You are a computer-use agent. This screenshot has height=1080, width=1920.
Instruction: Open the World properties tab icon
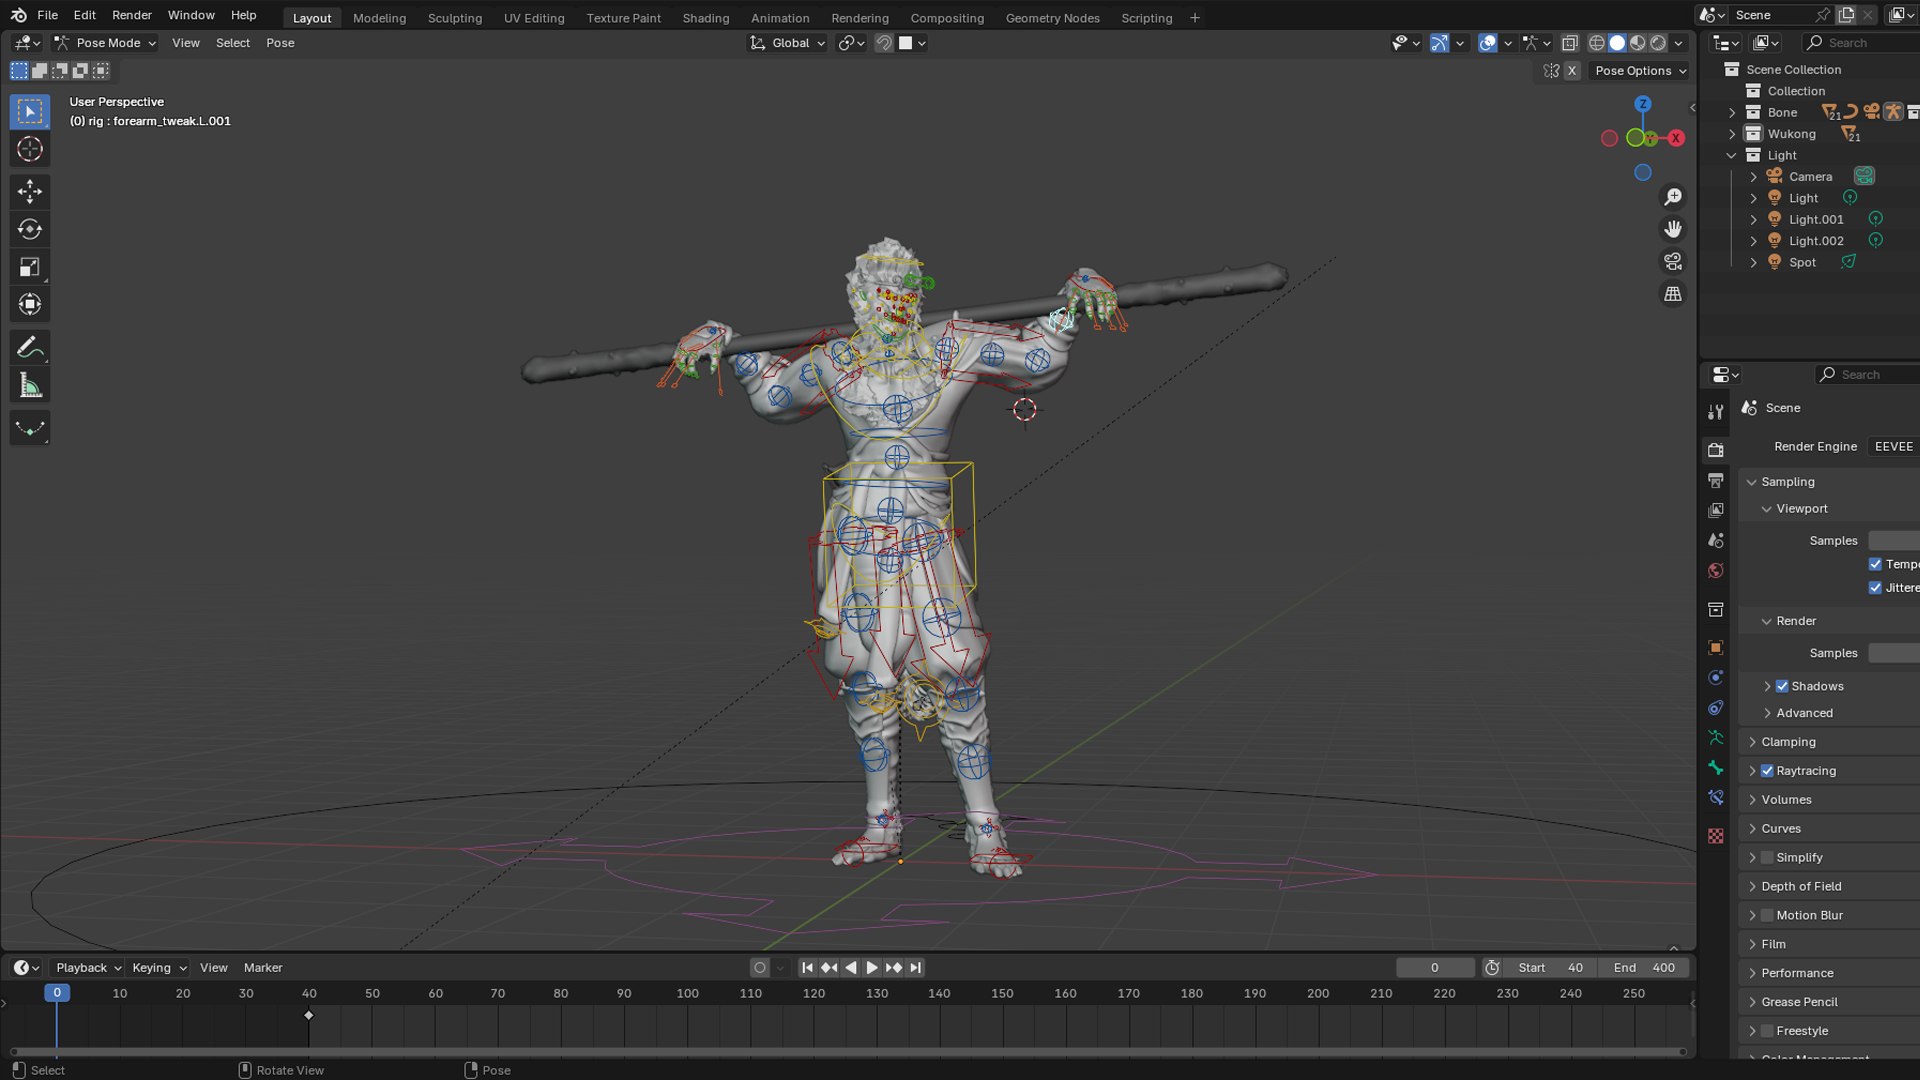click(1716, 571)
